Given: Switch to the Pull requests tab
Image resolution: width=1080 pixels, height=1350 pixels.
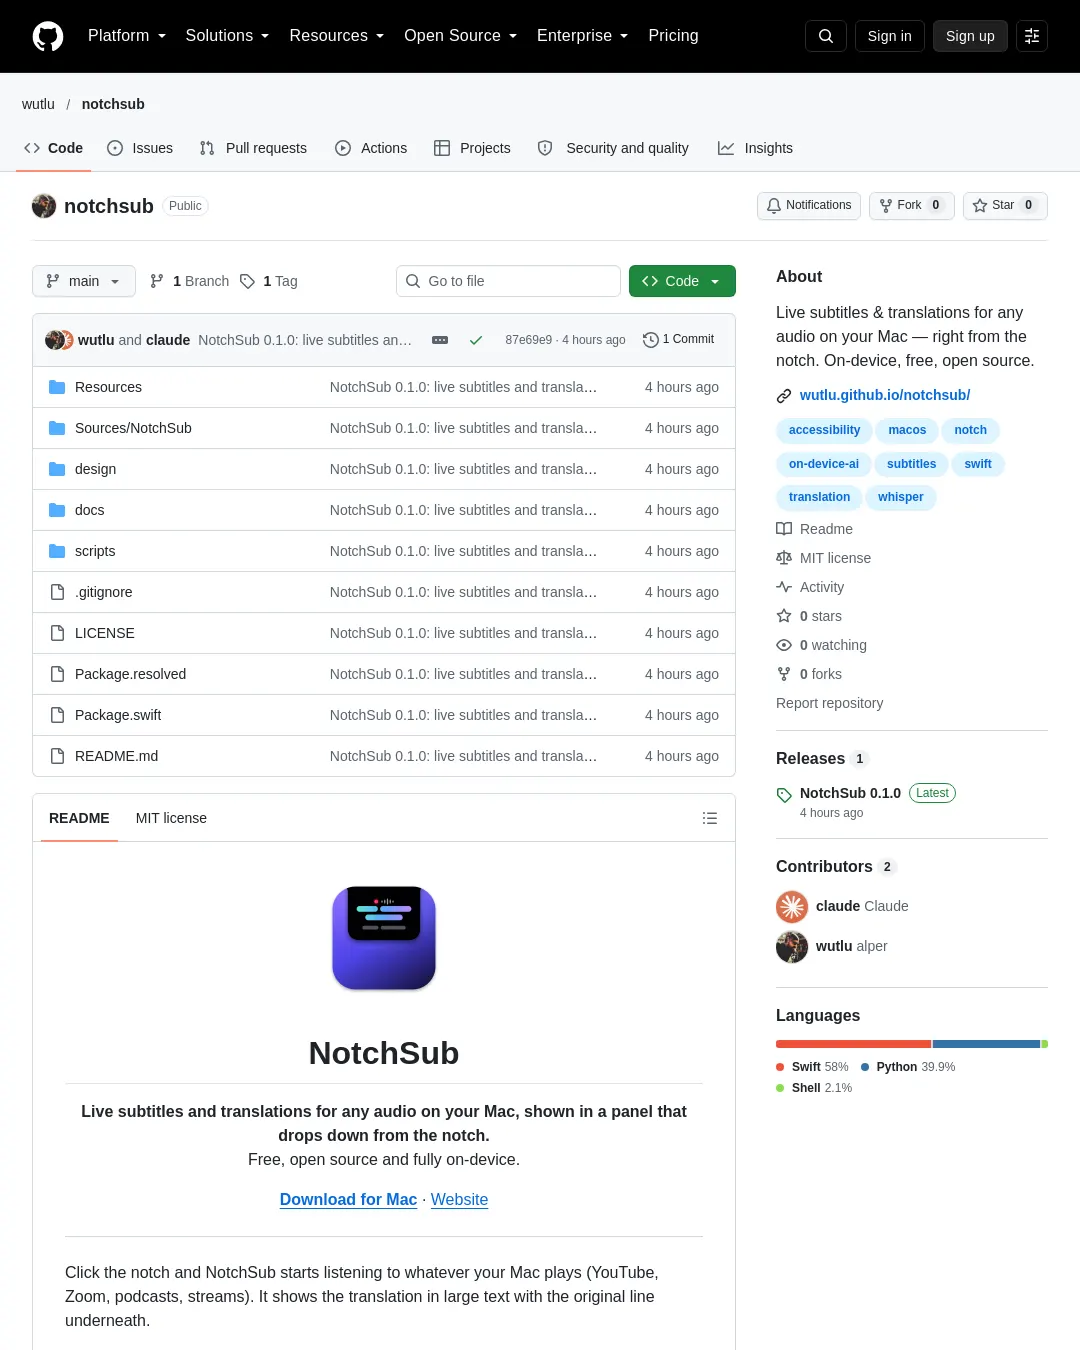Looking at the screenshot, I should (x=253, y=148).
